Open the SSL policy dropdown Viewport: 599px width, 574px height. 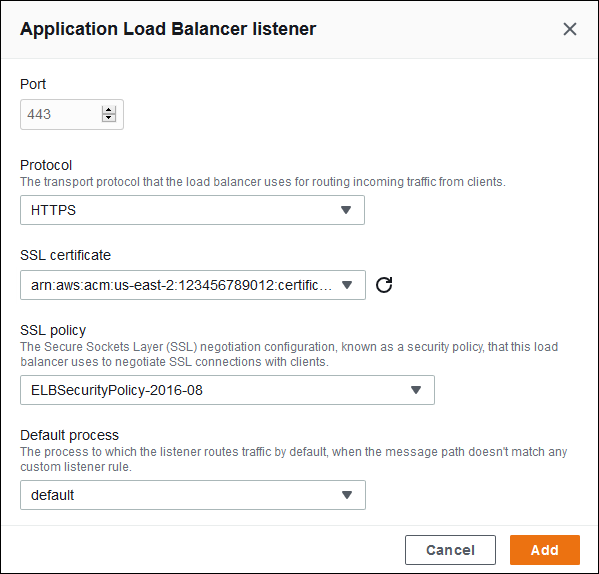[x=227, y=390]
